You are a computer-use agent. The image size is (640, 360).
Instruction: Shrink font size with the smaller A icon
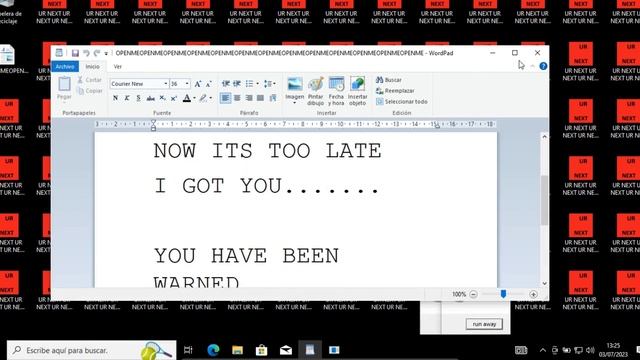(209, 84)
